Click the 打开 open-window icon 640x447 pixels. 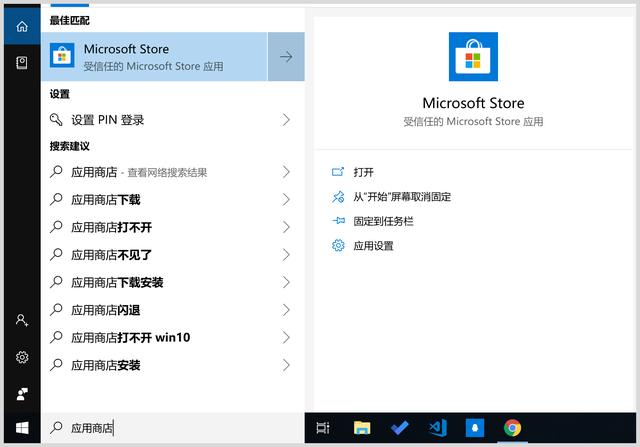coord(338,172)
